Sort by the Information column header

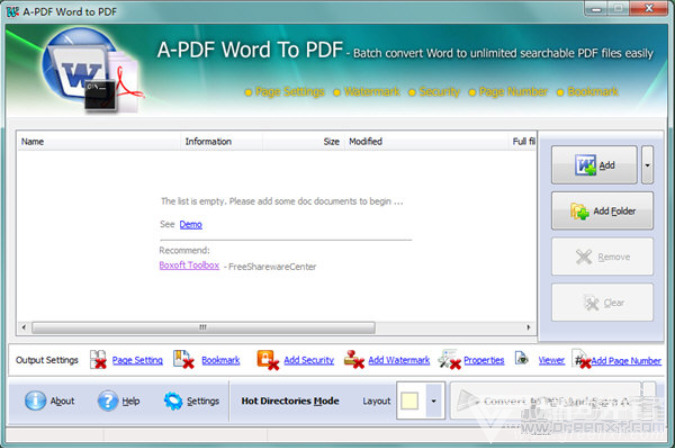pos(221,142)
